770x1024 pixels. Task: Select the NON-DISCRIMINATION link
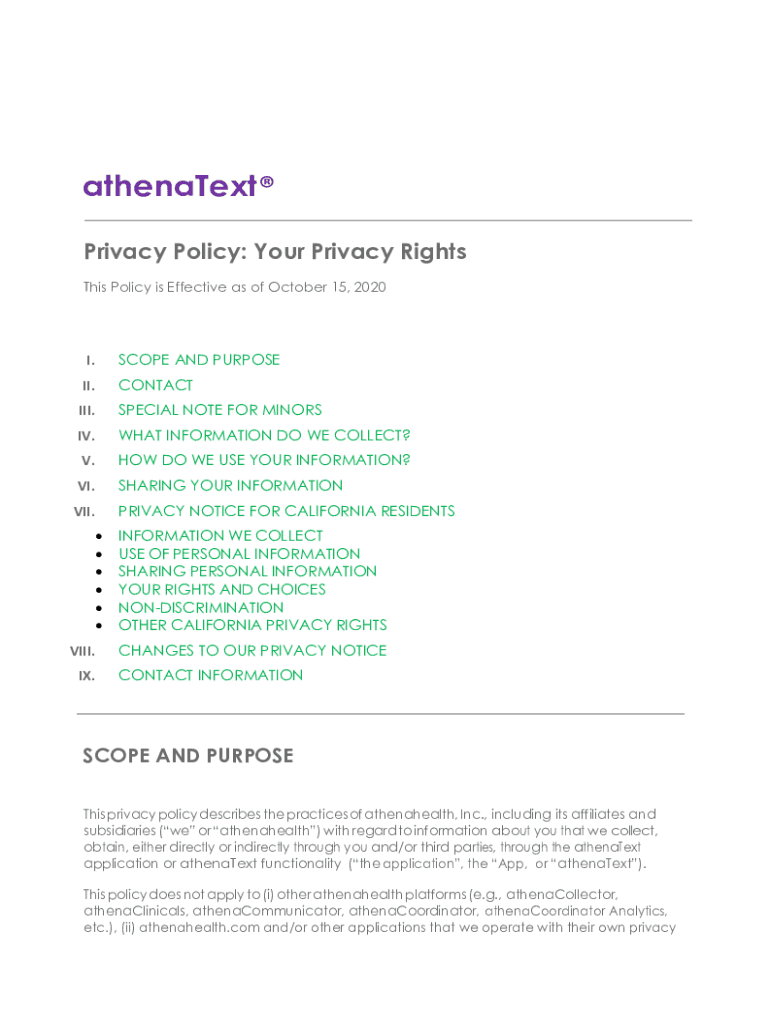coord(201,607)
